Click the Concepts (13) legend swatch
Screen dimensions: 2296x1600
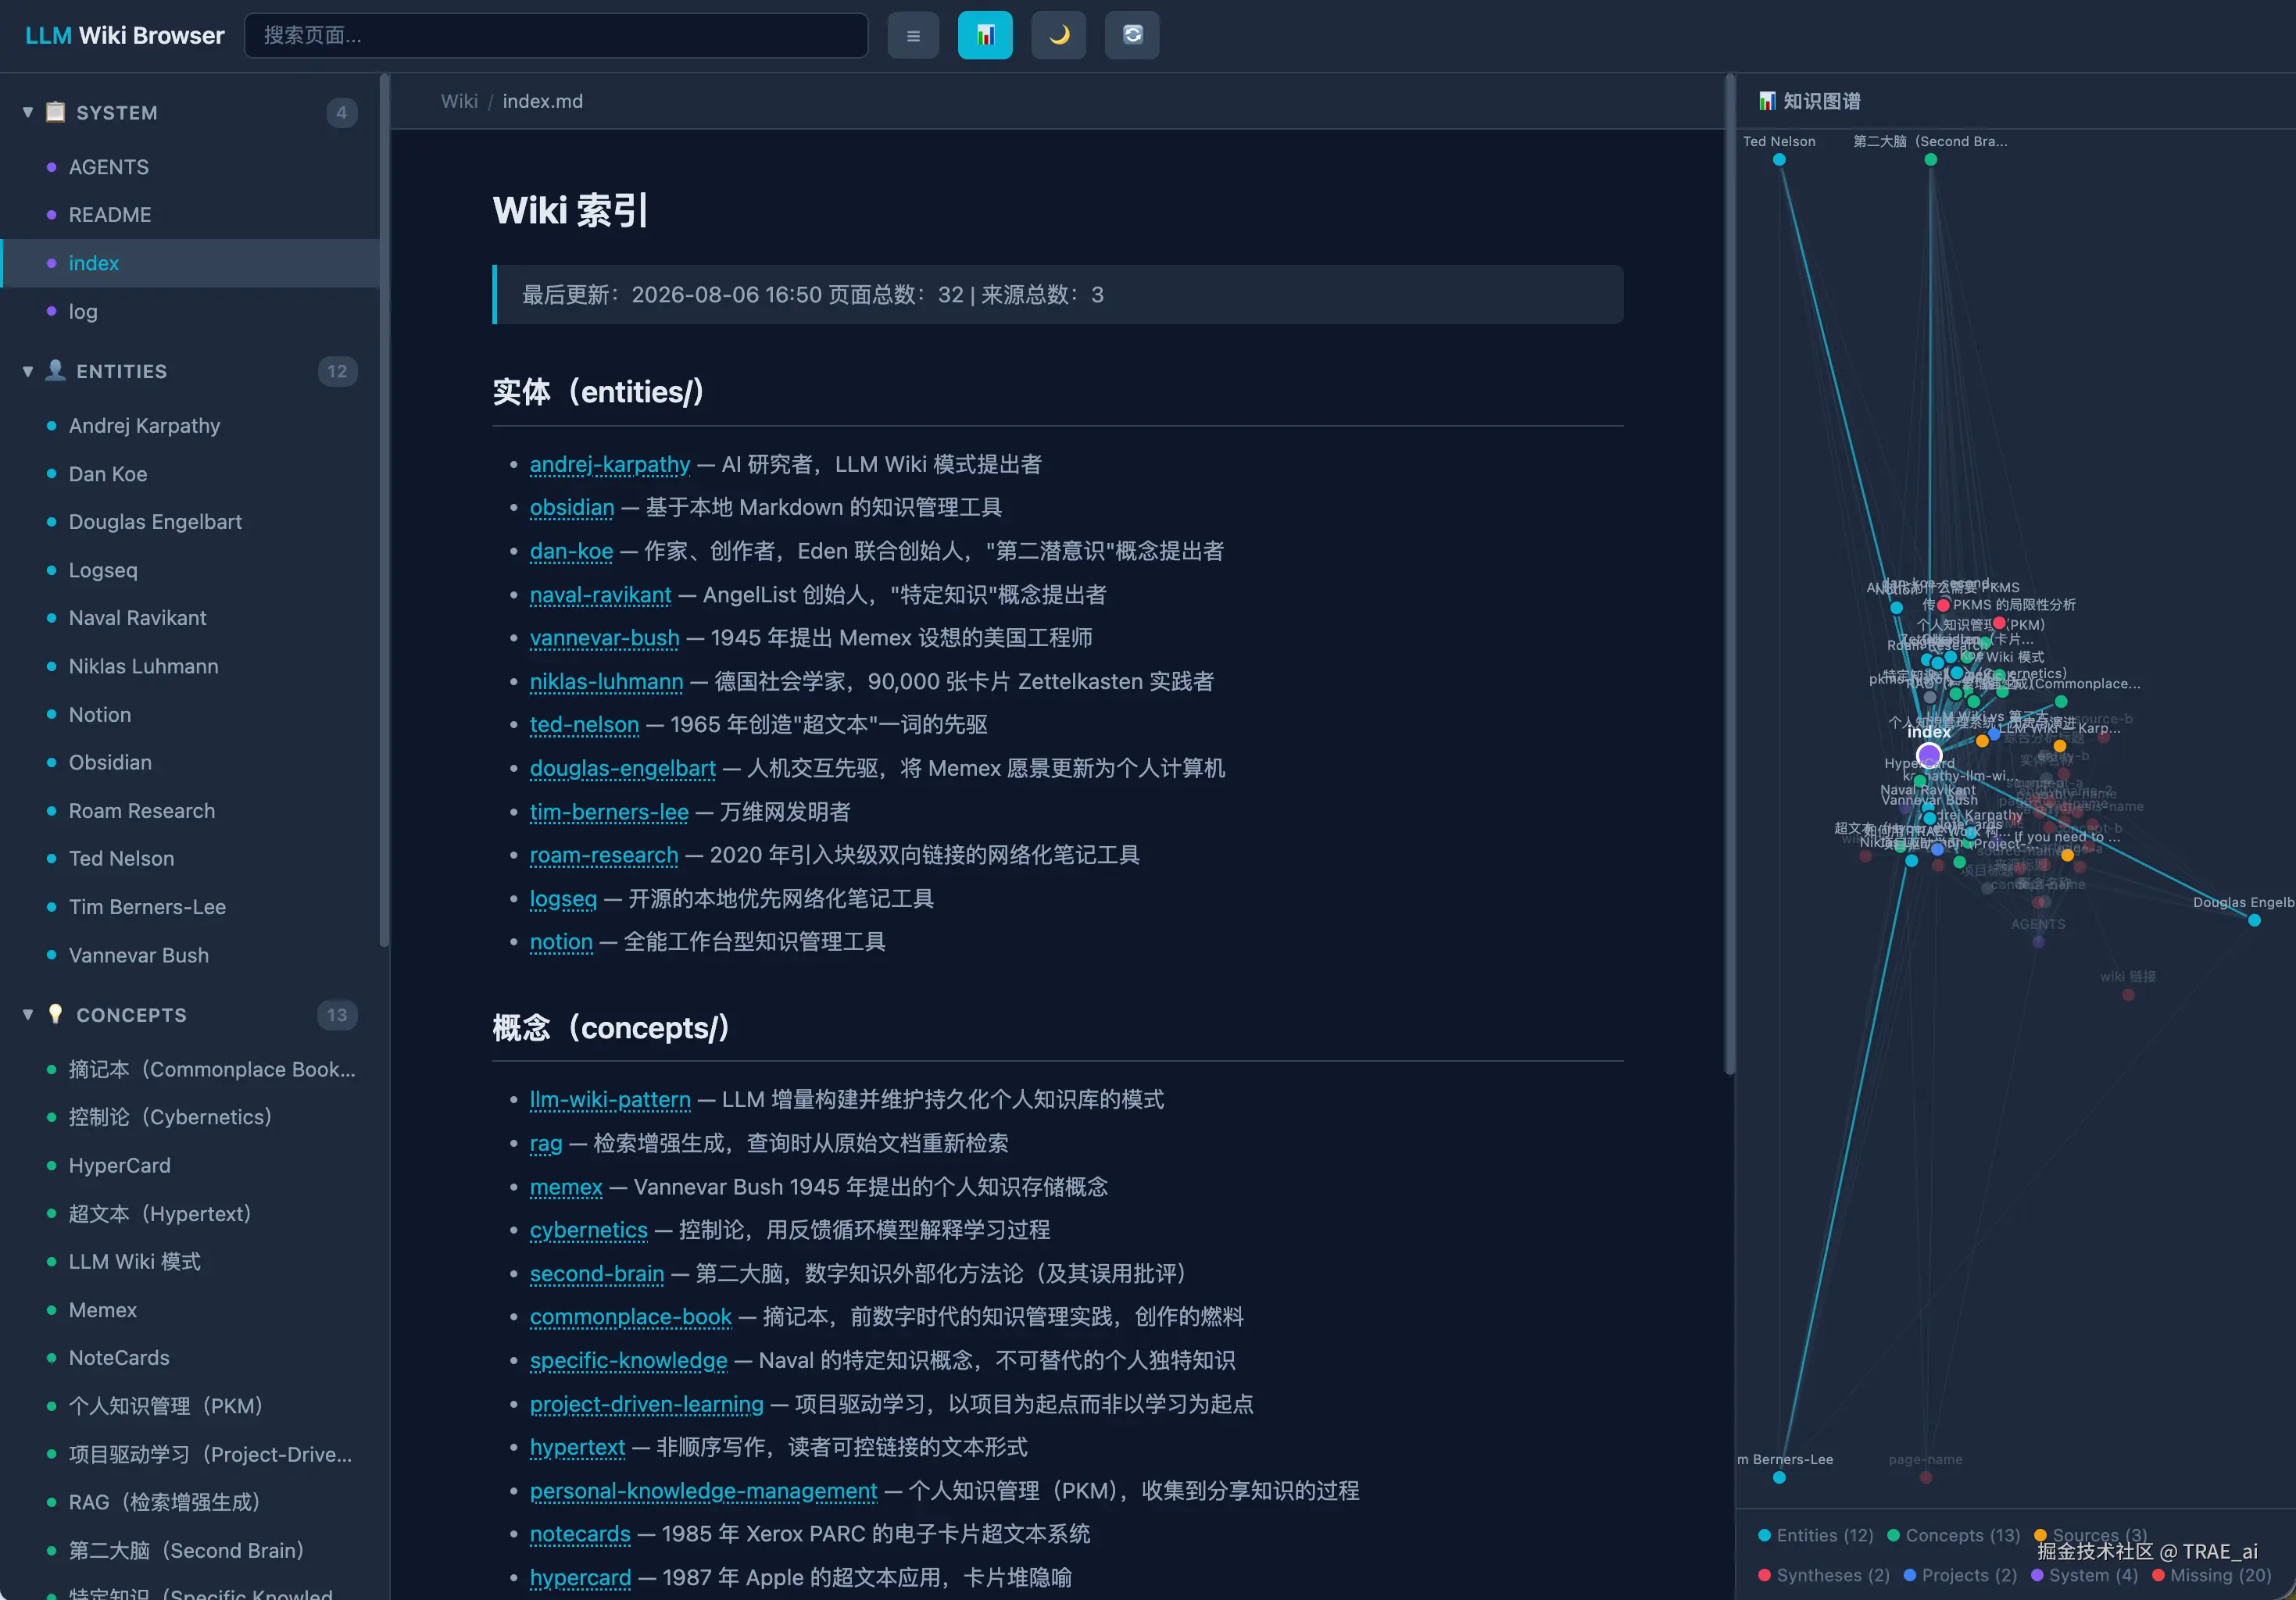click(1893, 1536)
